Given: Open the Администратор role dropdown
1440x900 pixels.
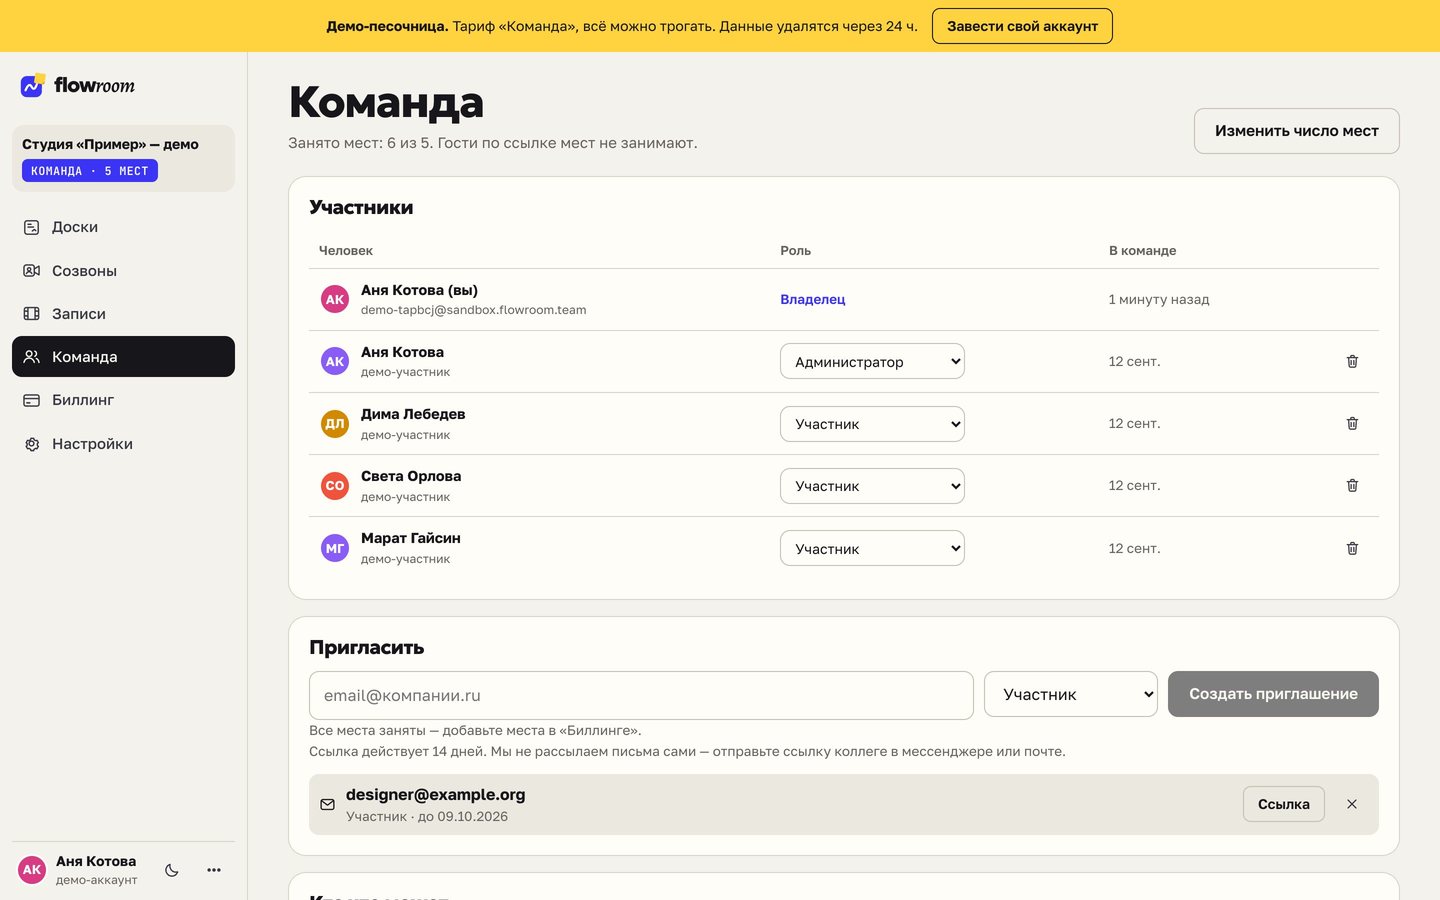Looking at the screenshot, I should pyautogui.click(x=872, y=361).
